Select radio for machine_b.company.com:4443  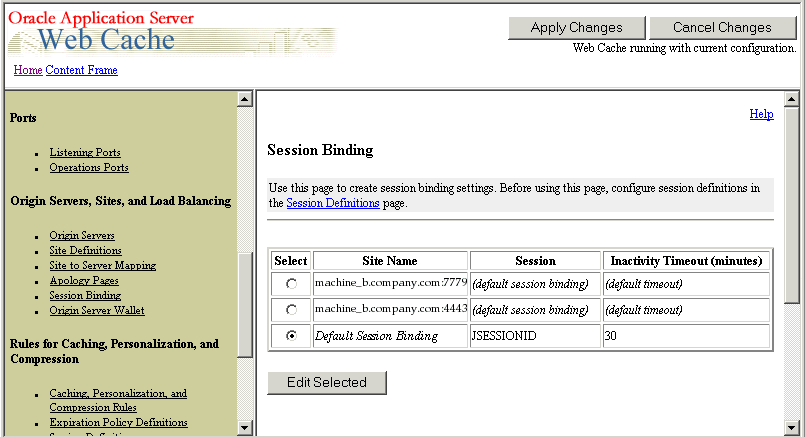[291, 310]
